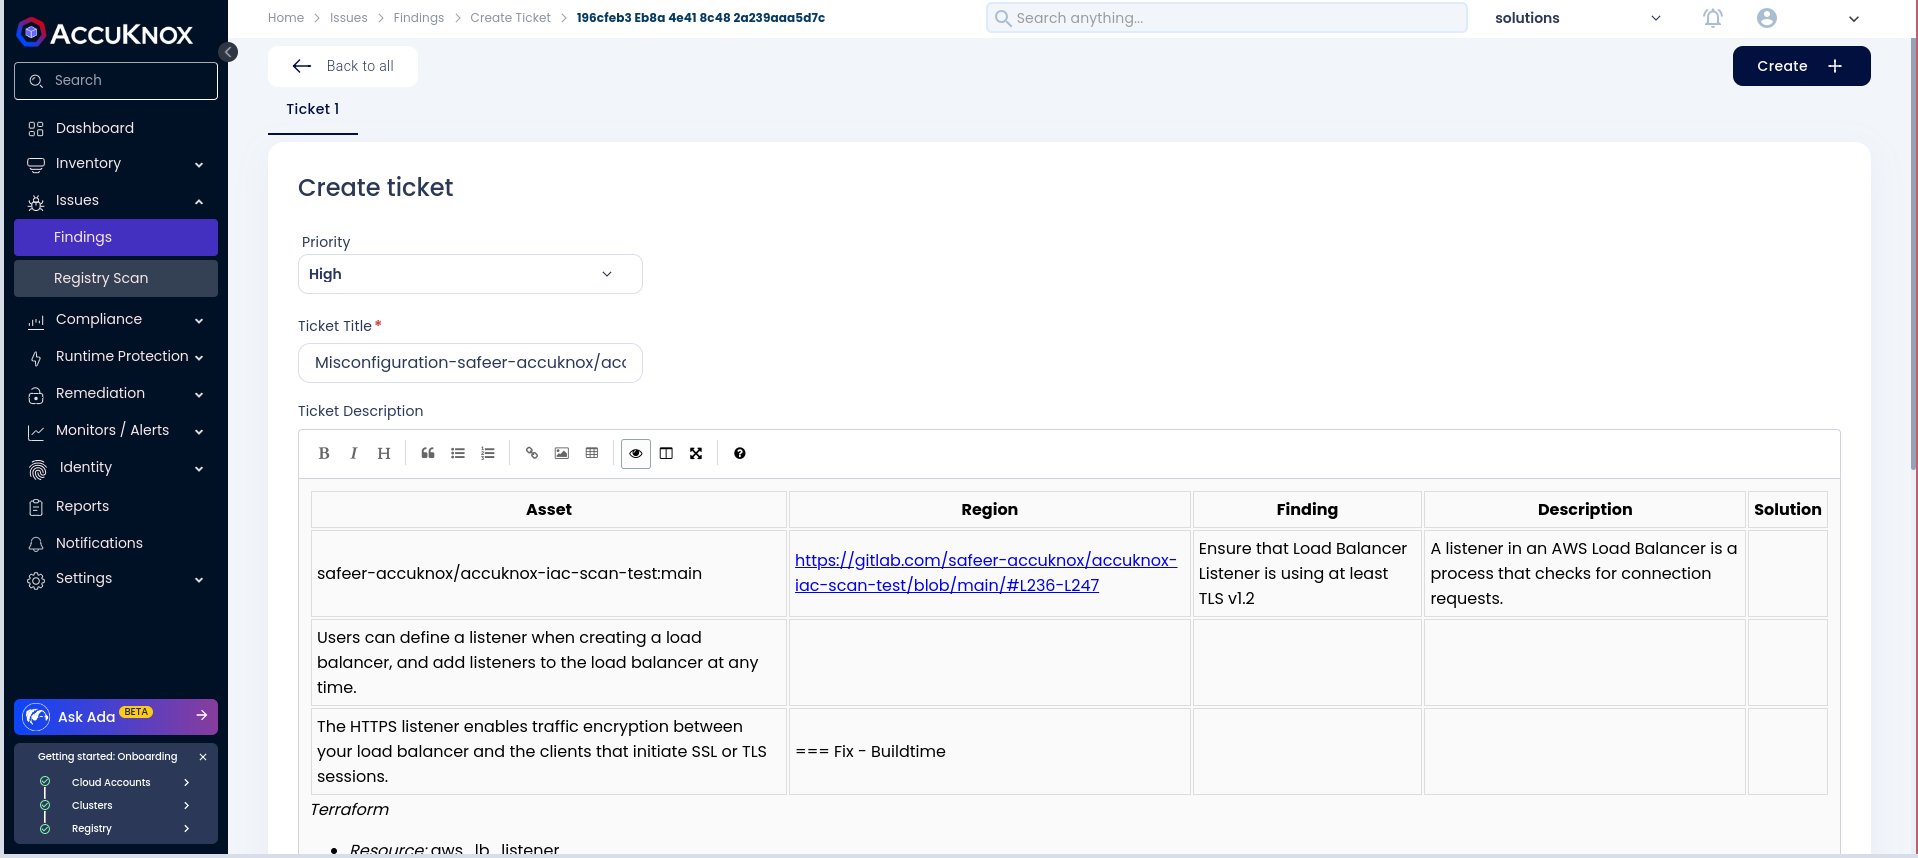Screen dimensions: 1918x858
Task: Open Dashboard from sidebar
Action: click(x=116, y=128)
